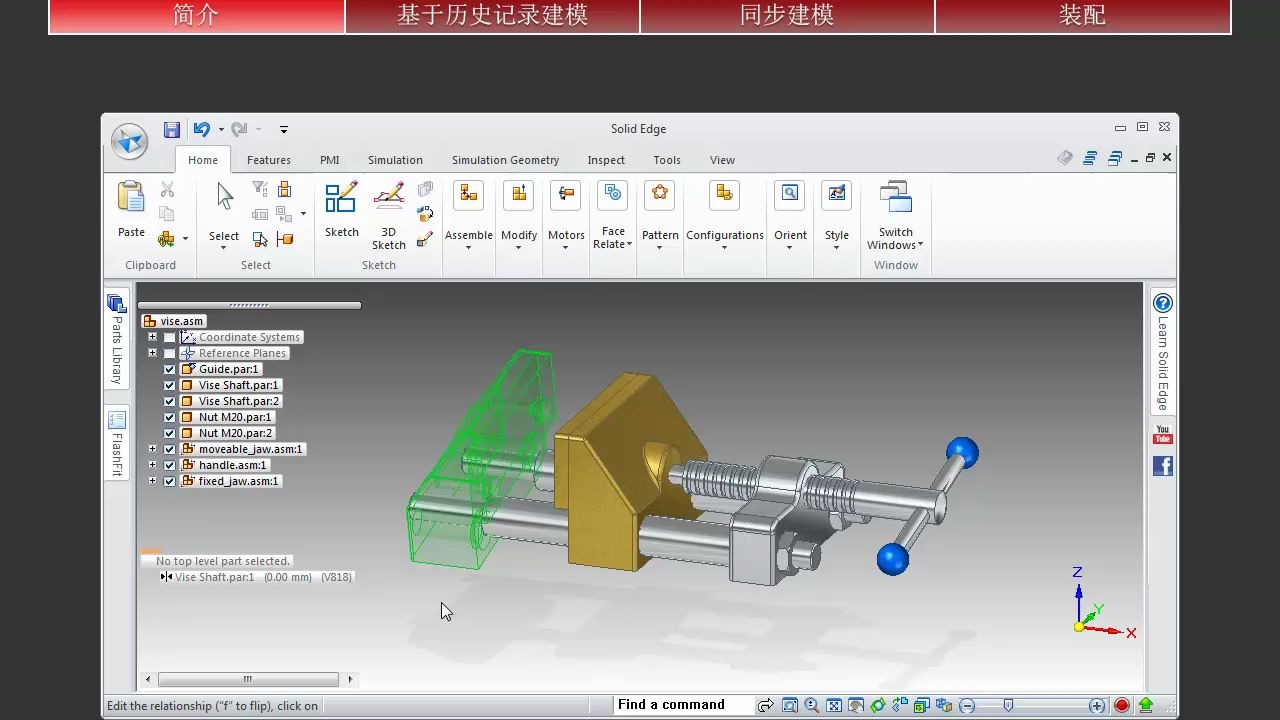The height and width of the screenshot is (720, 1280).
Task: Expand the moveable_jaw.asm:1 tree node
Action: click(x=152, y=449)
